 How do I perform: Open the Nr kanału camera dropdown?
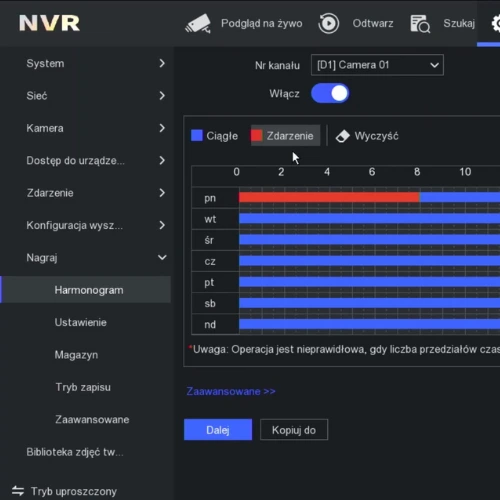tap(377, 65)
